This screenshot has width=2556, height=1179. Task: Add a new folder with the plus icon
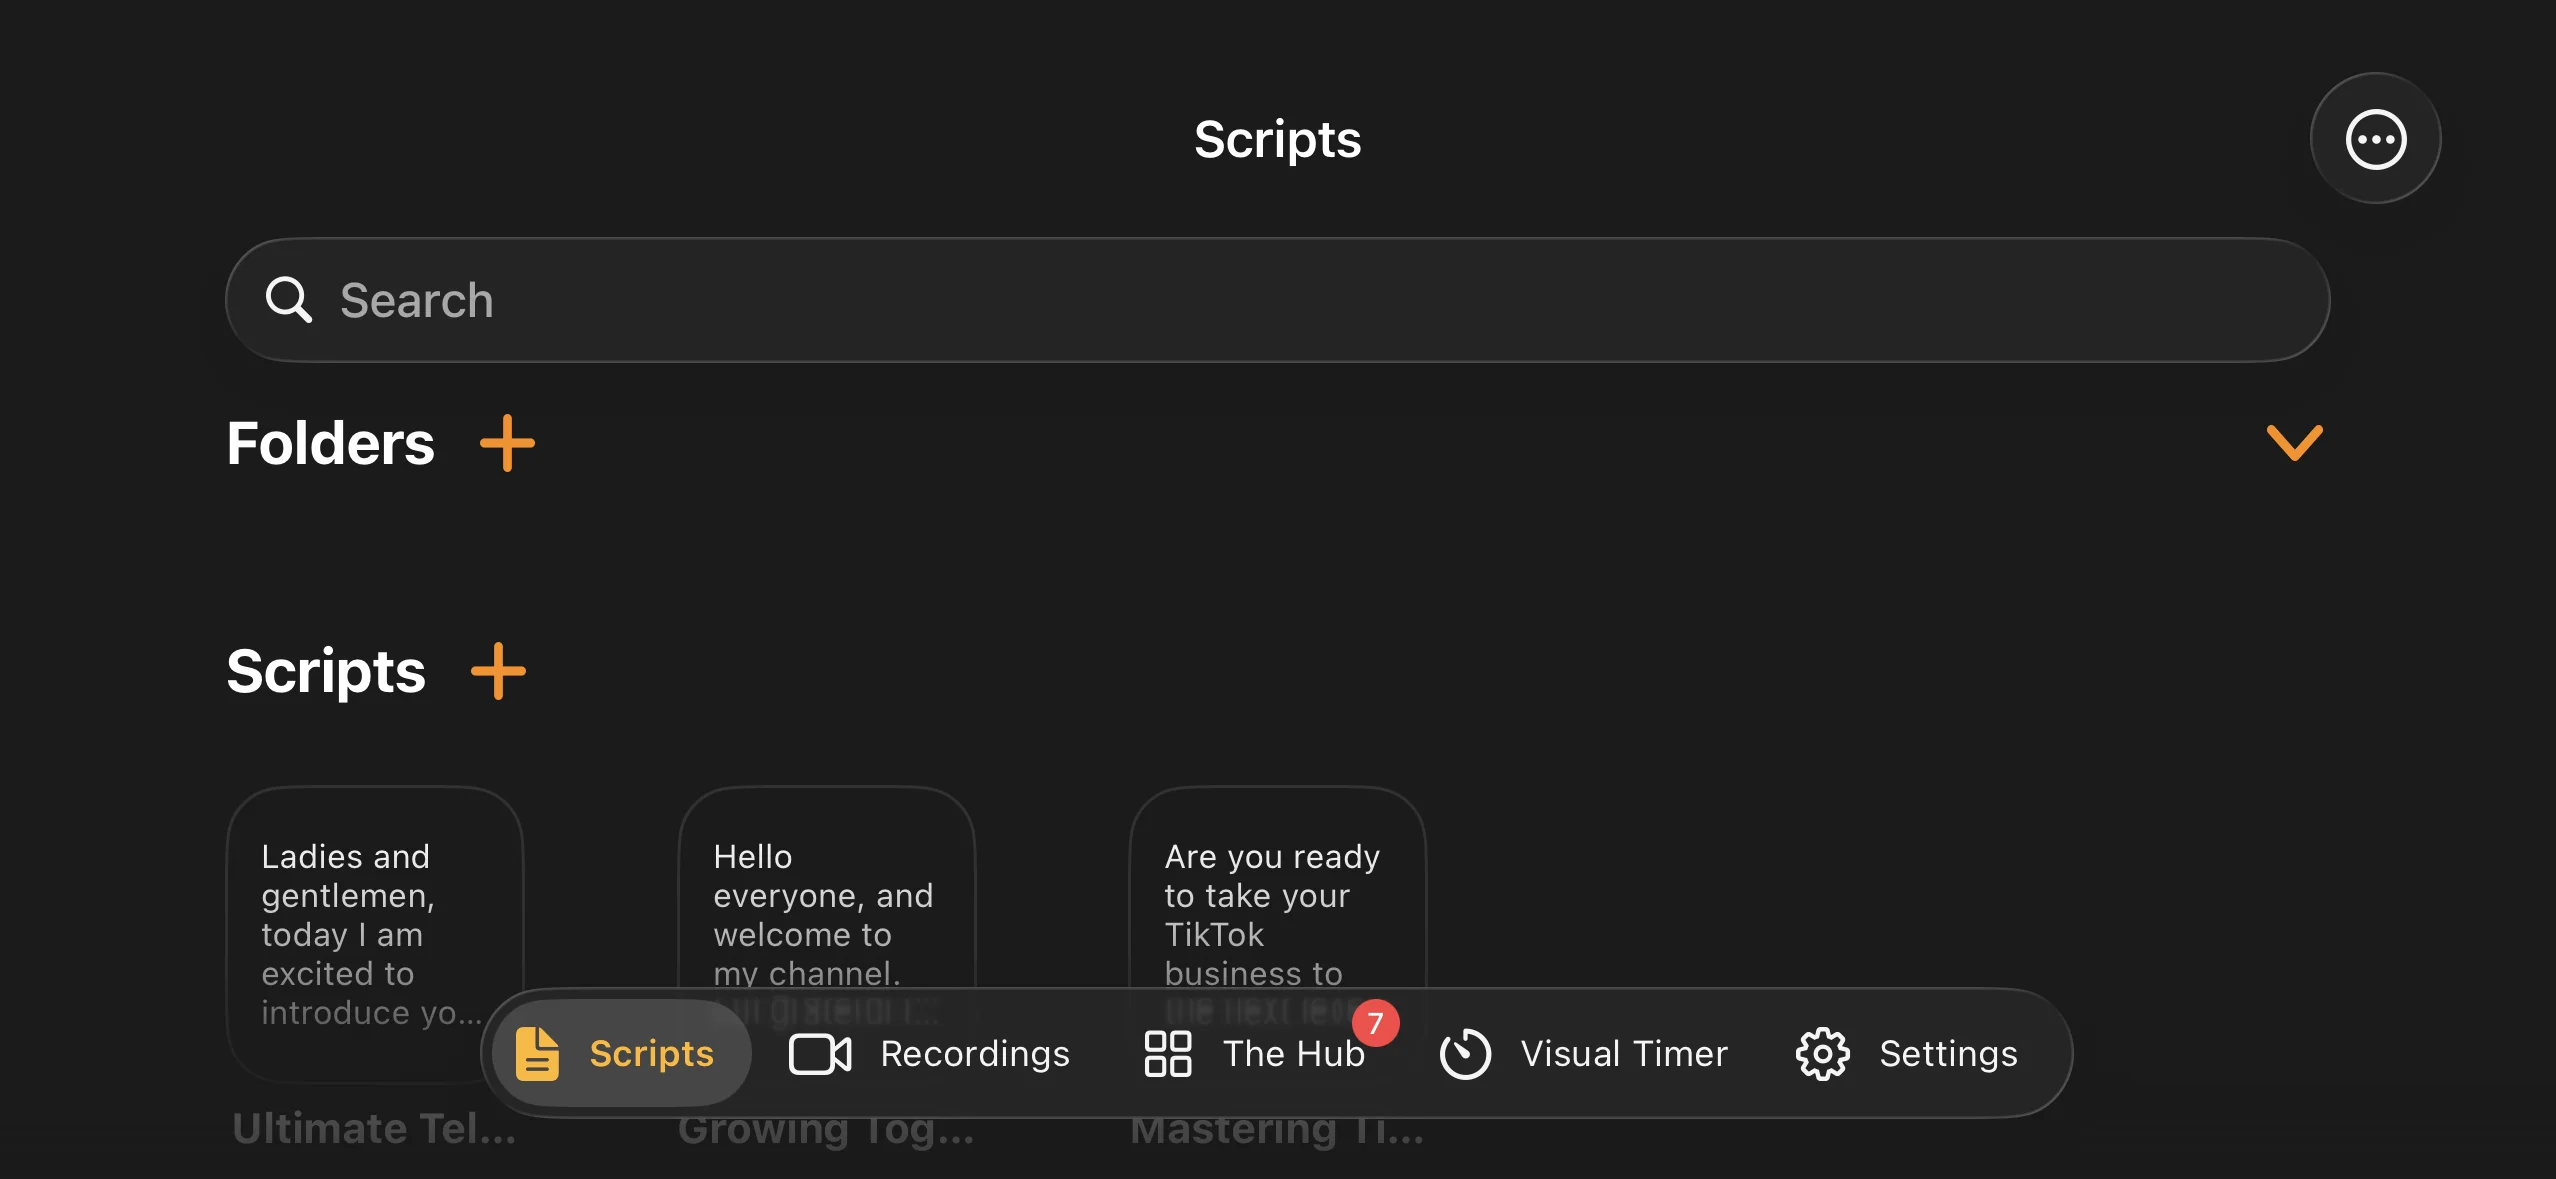pos(507,442)
